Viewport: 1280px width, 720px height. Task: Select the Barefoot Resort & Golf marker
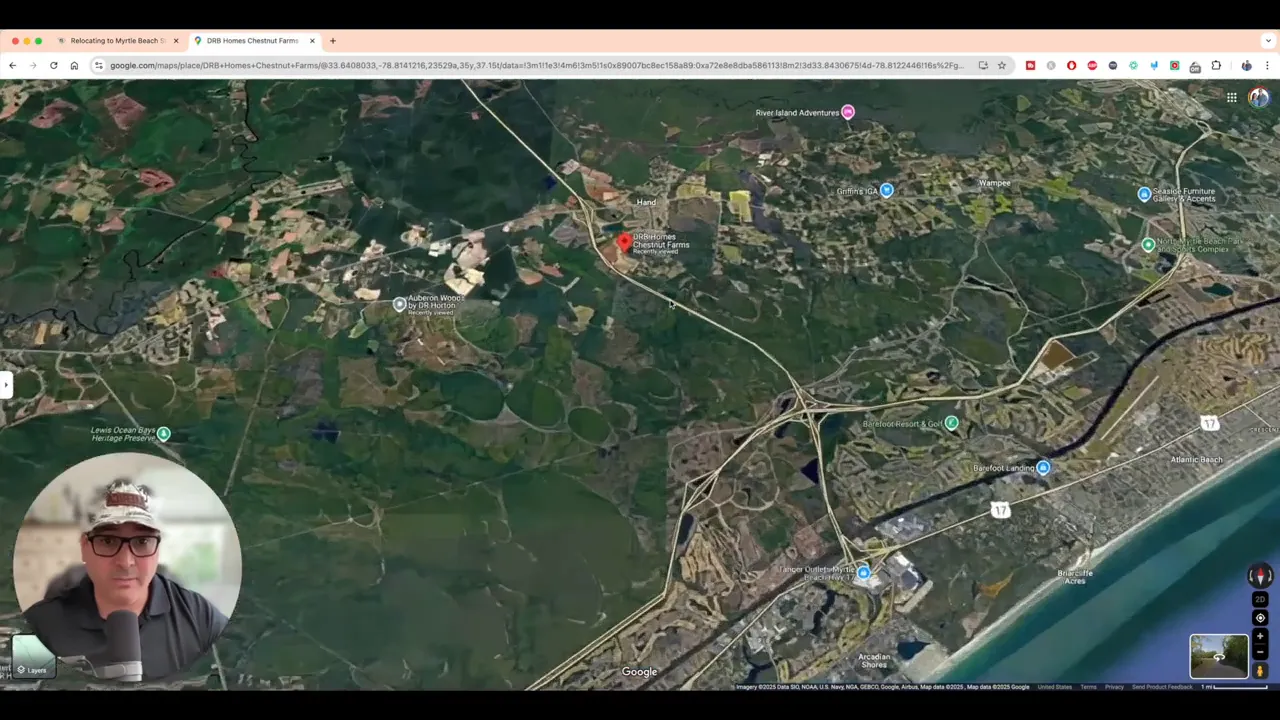coord(951,423)
